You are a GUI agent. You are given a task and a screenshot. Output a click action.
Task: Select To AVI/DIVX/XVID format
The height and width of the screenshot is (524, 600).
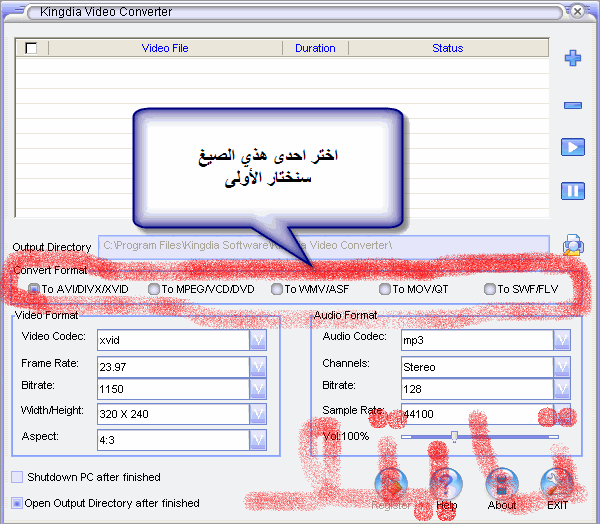[x=34, y=289]
